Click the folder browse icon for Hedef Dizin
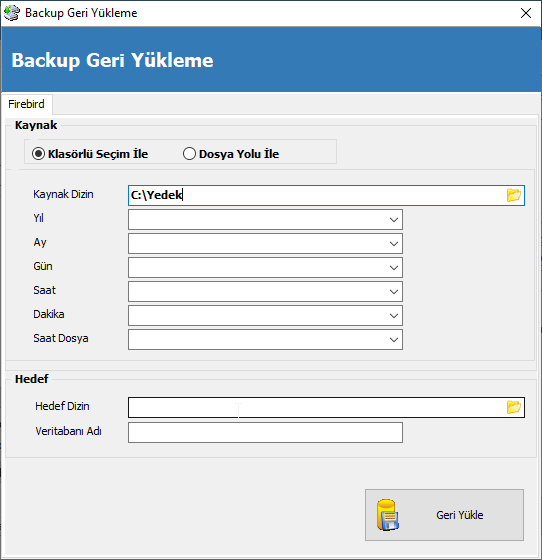The width and height of the screenshot is (542, 560). coord(513,407)
